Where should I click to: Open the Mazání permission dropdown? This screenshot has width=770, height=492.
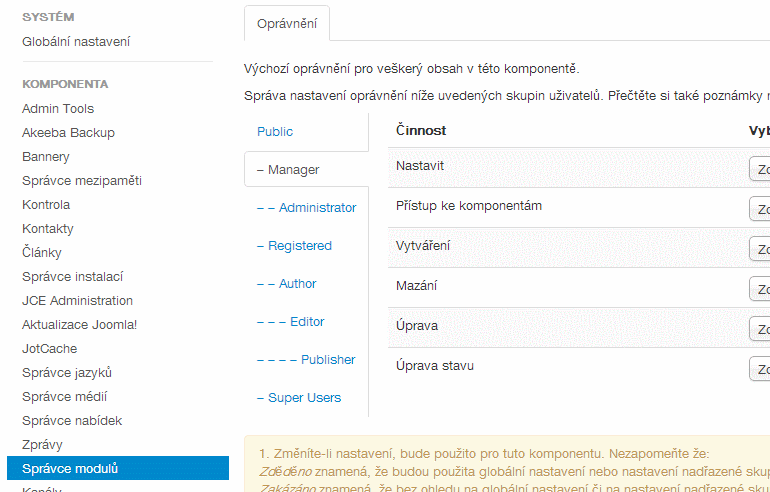pos(760,289)
